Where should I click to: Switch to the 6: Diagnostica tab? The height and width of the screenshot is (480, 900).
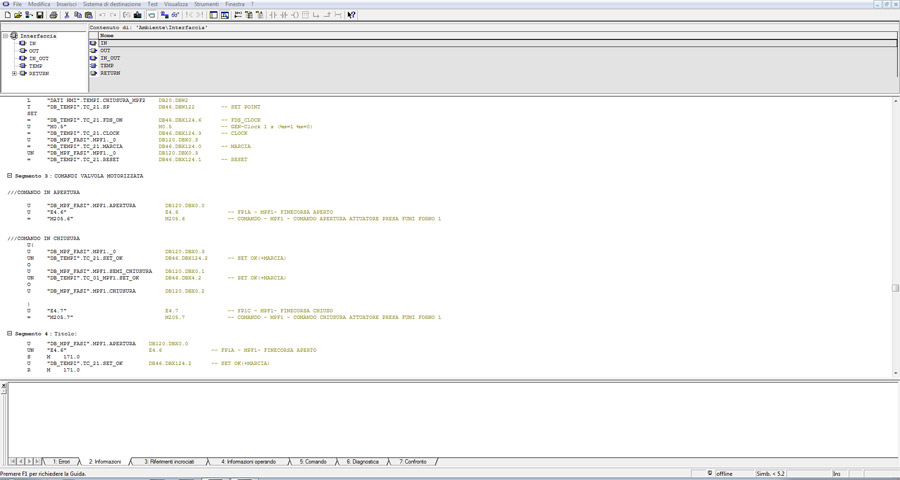tap(363, 462)
